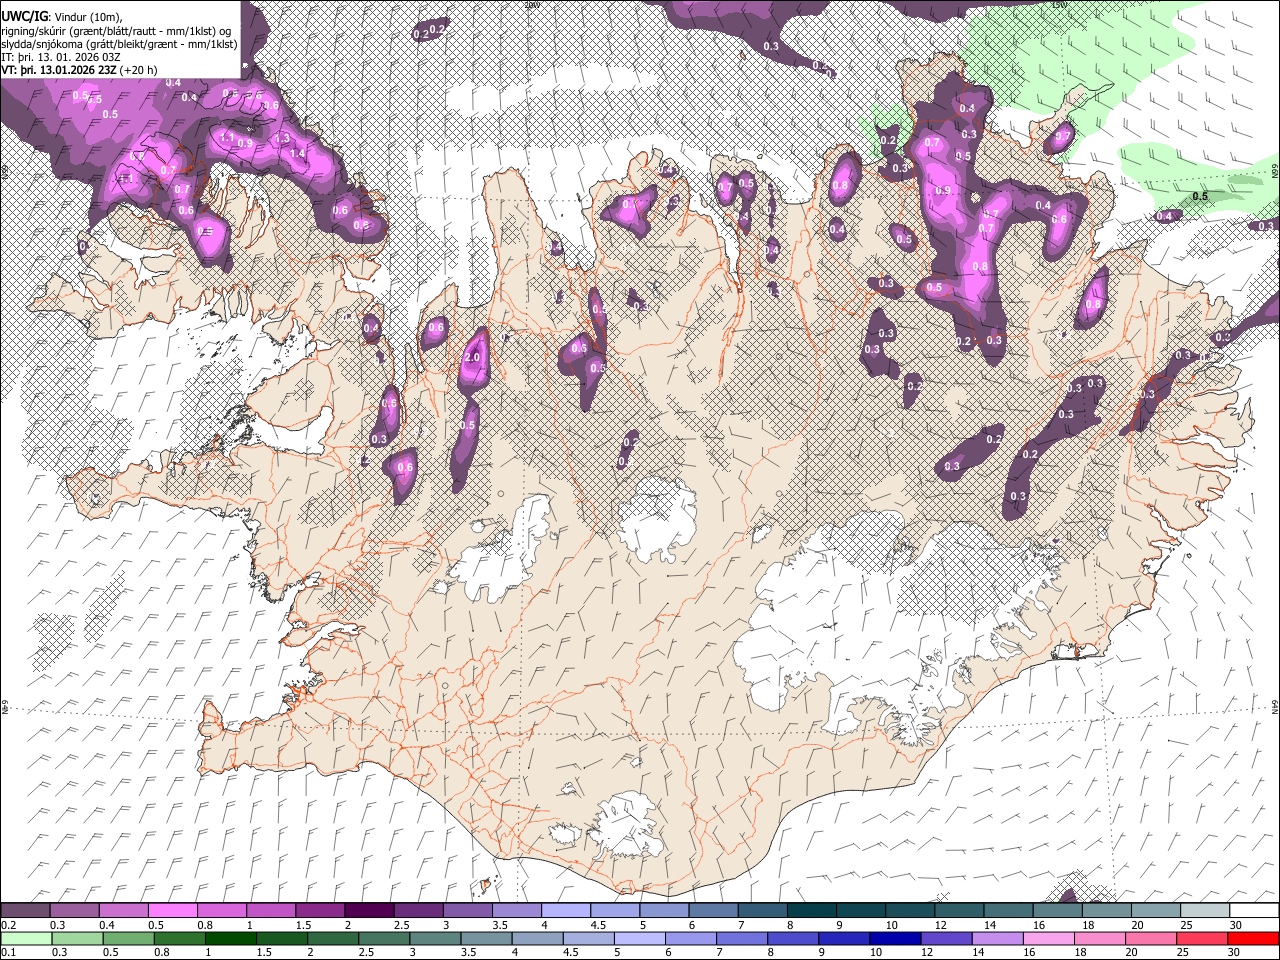This screenshot has width=1280, height=960.
Task: Click the '0.1' label under the lower scale
Action: 8,953
